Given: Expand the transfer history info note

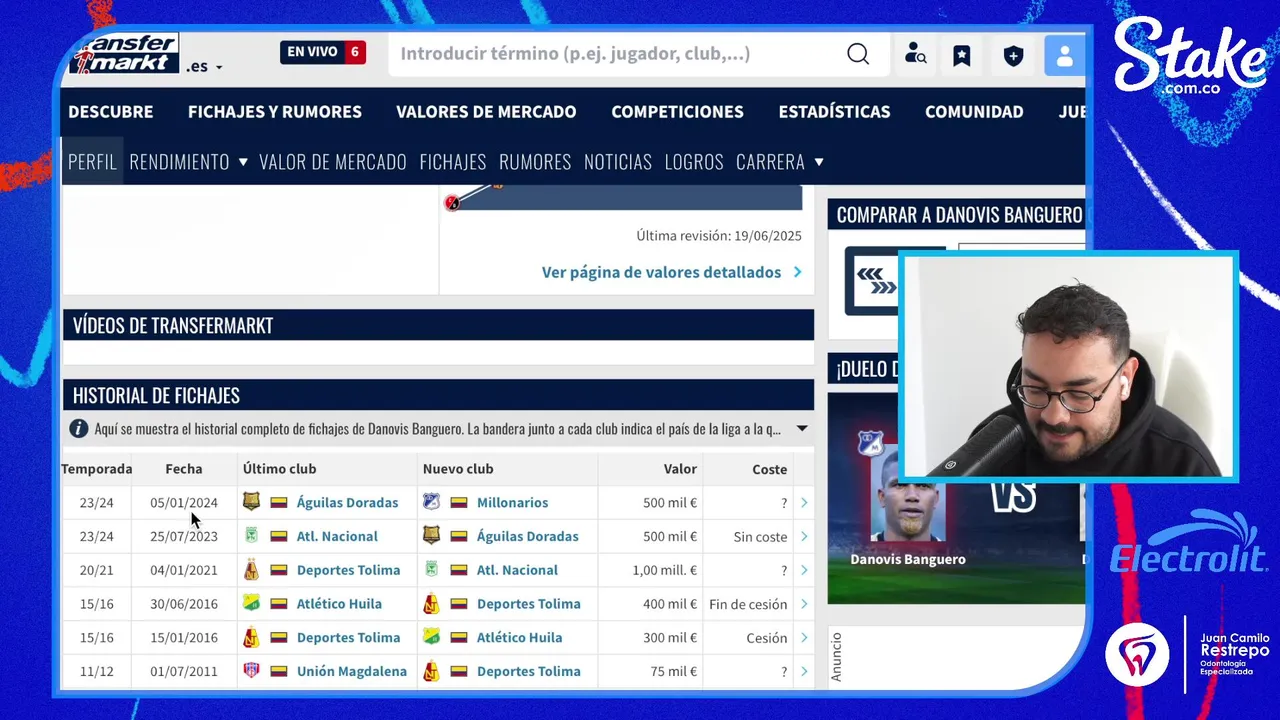Looking at the screenshot, I should click(x=802, y=429).
